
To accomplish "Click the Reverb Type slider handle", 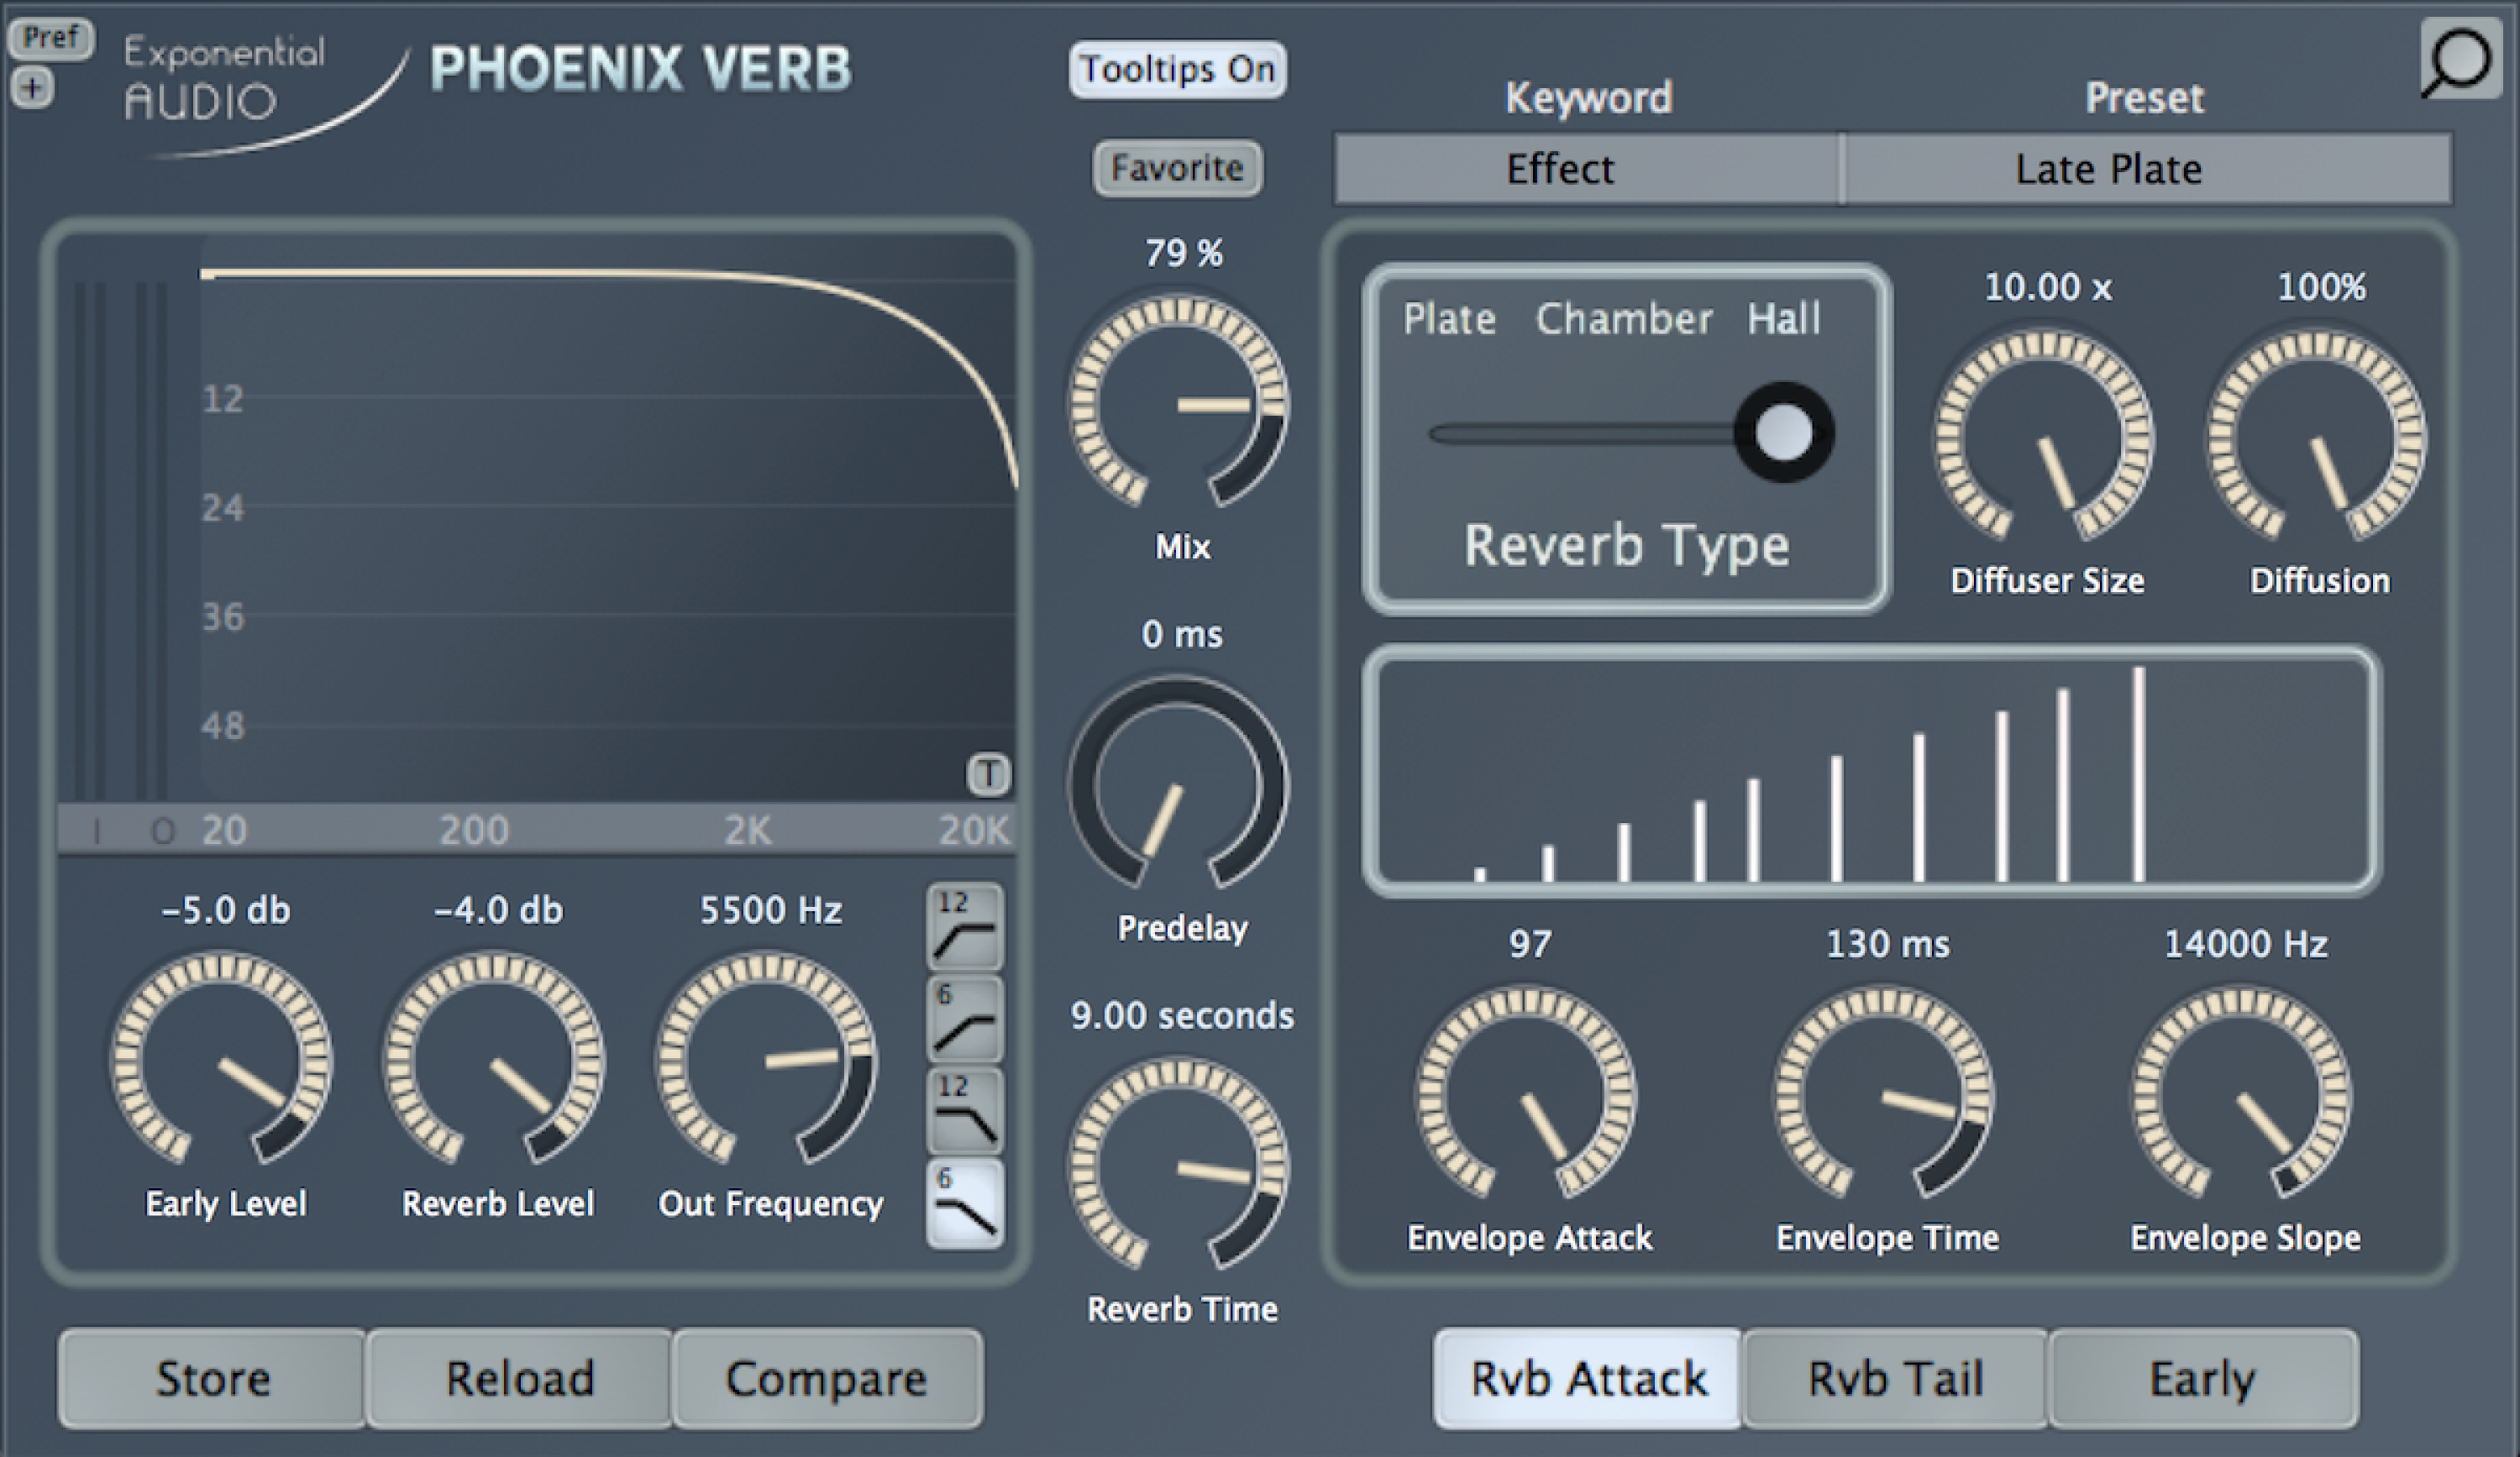I will pos(1783,433).
